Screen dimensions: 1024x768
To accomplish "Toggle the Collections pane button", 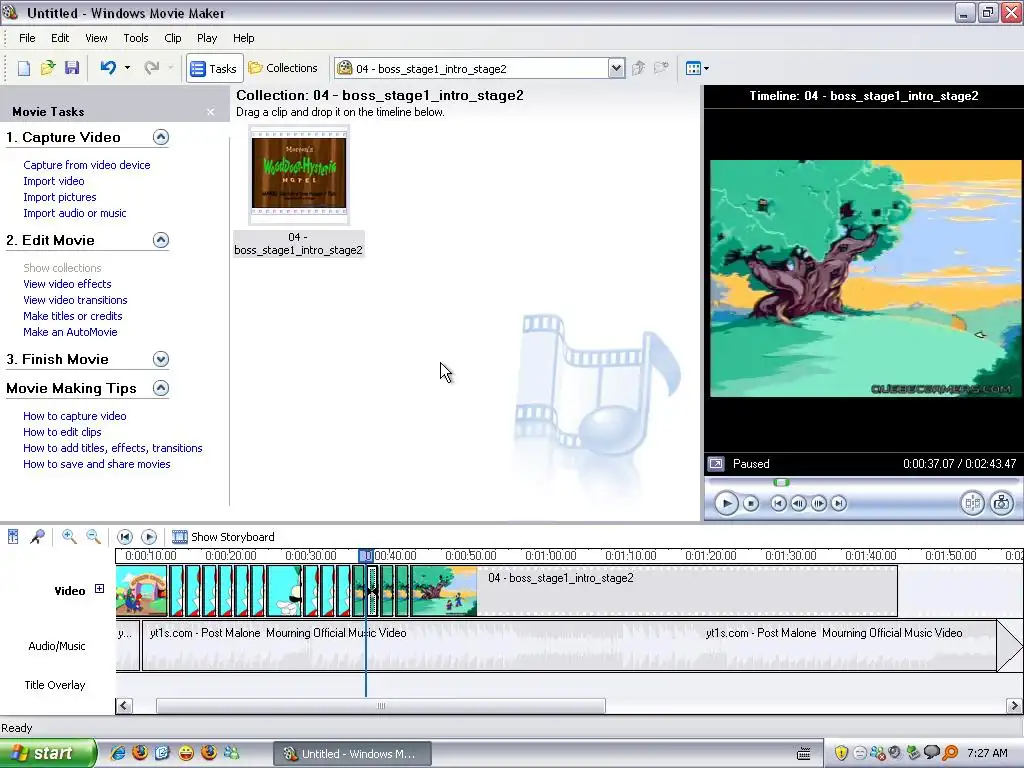I will coord(283,68).
